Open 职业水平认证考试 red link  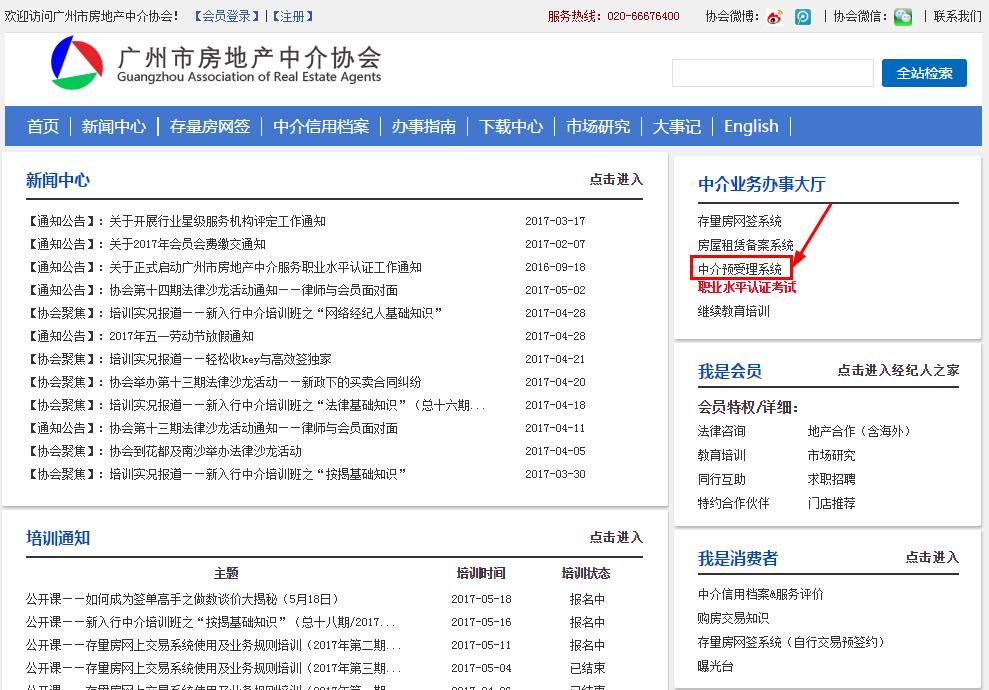tap(747, 288)
